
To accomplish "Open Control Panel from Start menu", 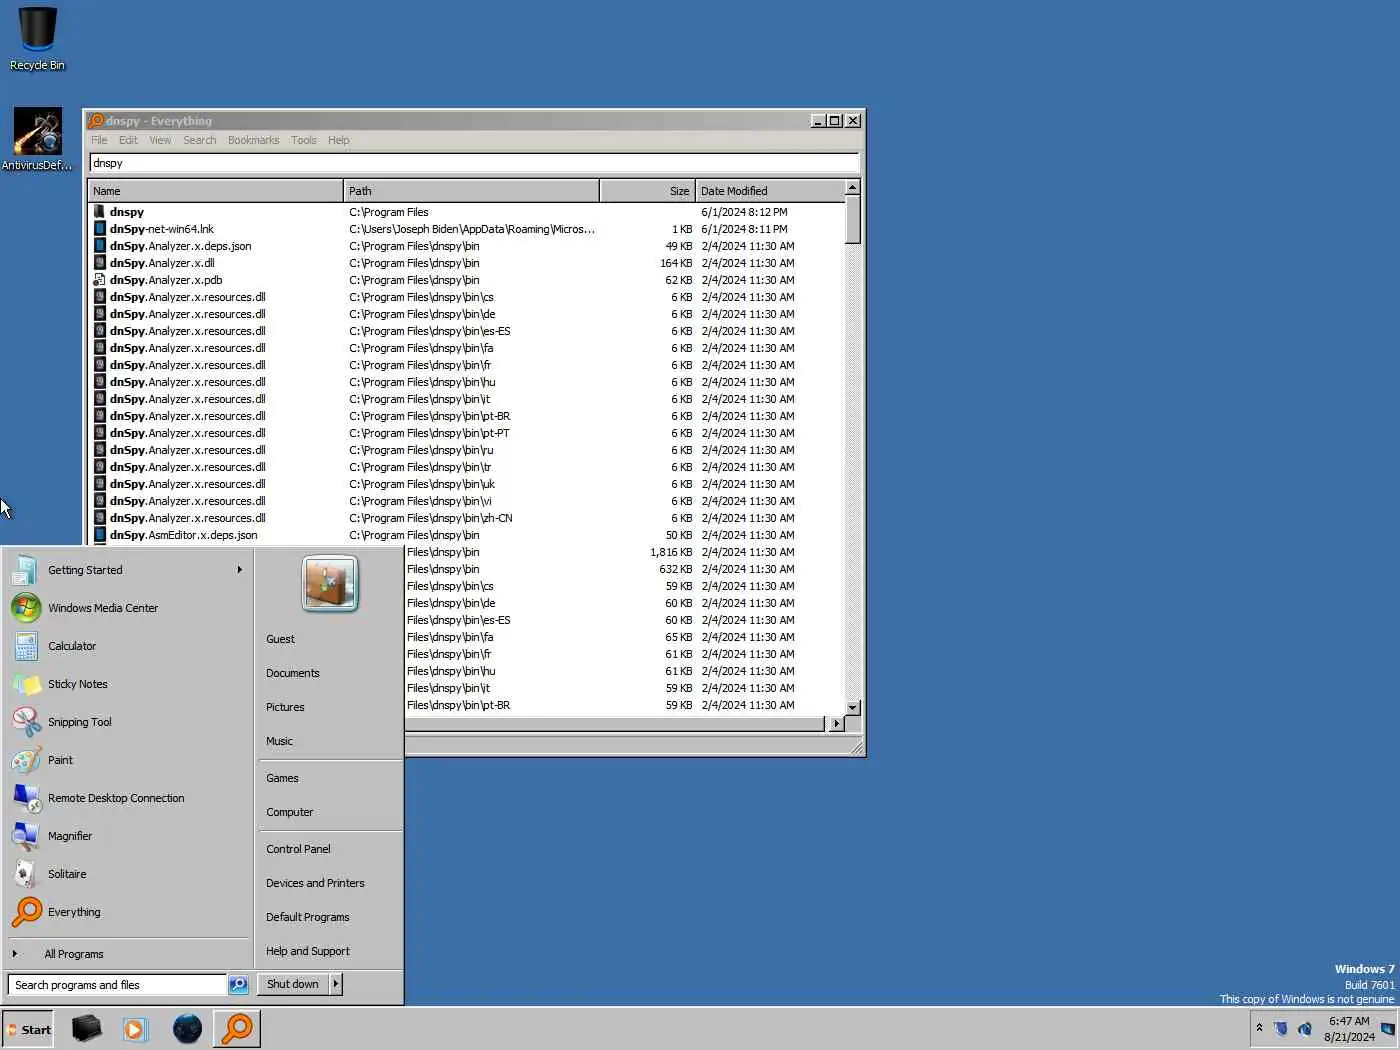I will [298, 849].
